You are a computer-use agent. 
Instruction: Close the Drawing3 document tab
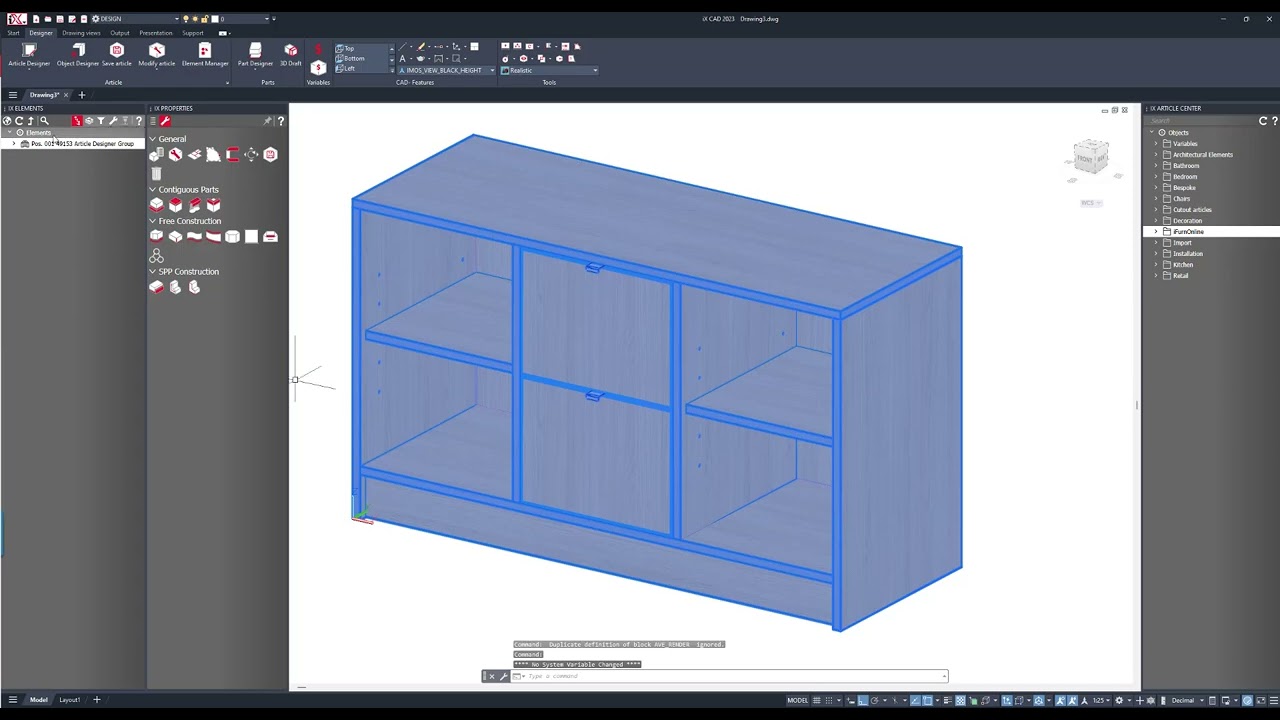coord(66,95)
